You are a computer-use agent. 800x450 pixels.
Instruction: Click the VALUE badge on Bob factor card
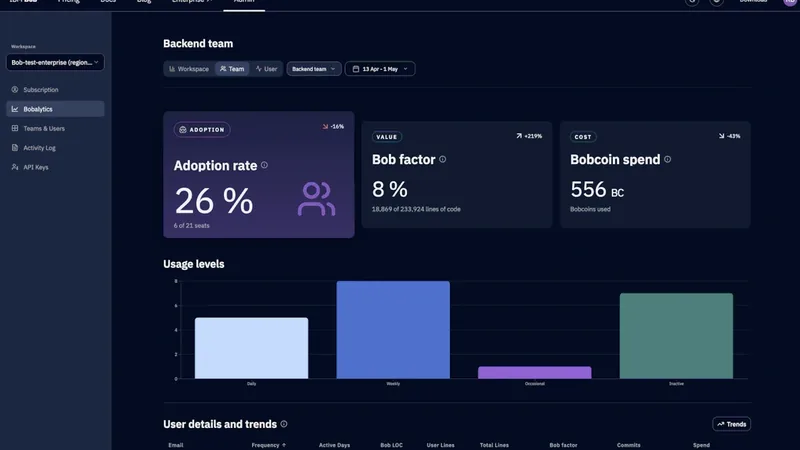387,137
